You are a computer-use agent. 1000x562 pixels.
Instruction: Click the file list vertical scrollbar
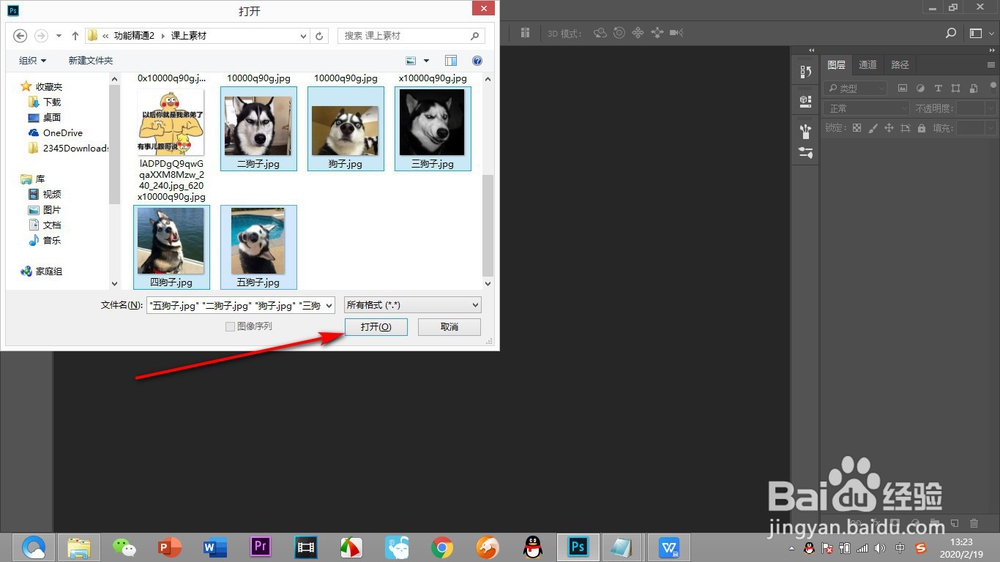pos(488,223)
